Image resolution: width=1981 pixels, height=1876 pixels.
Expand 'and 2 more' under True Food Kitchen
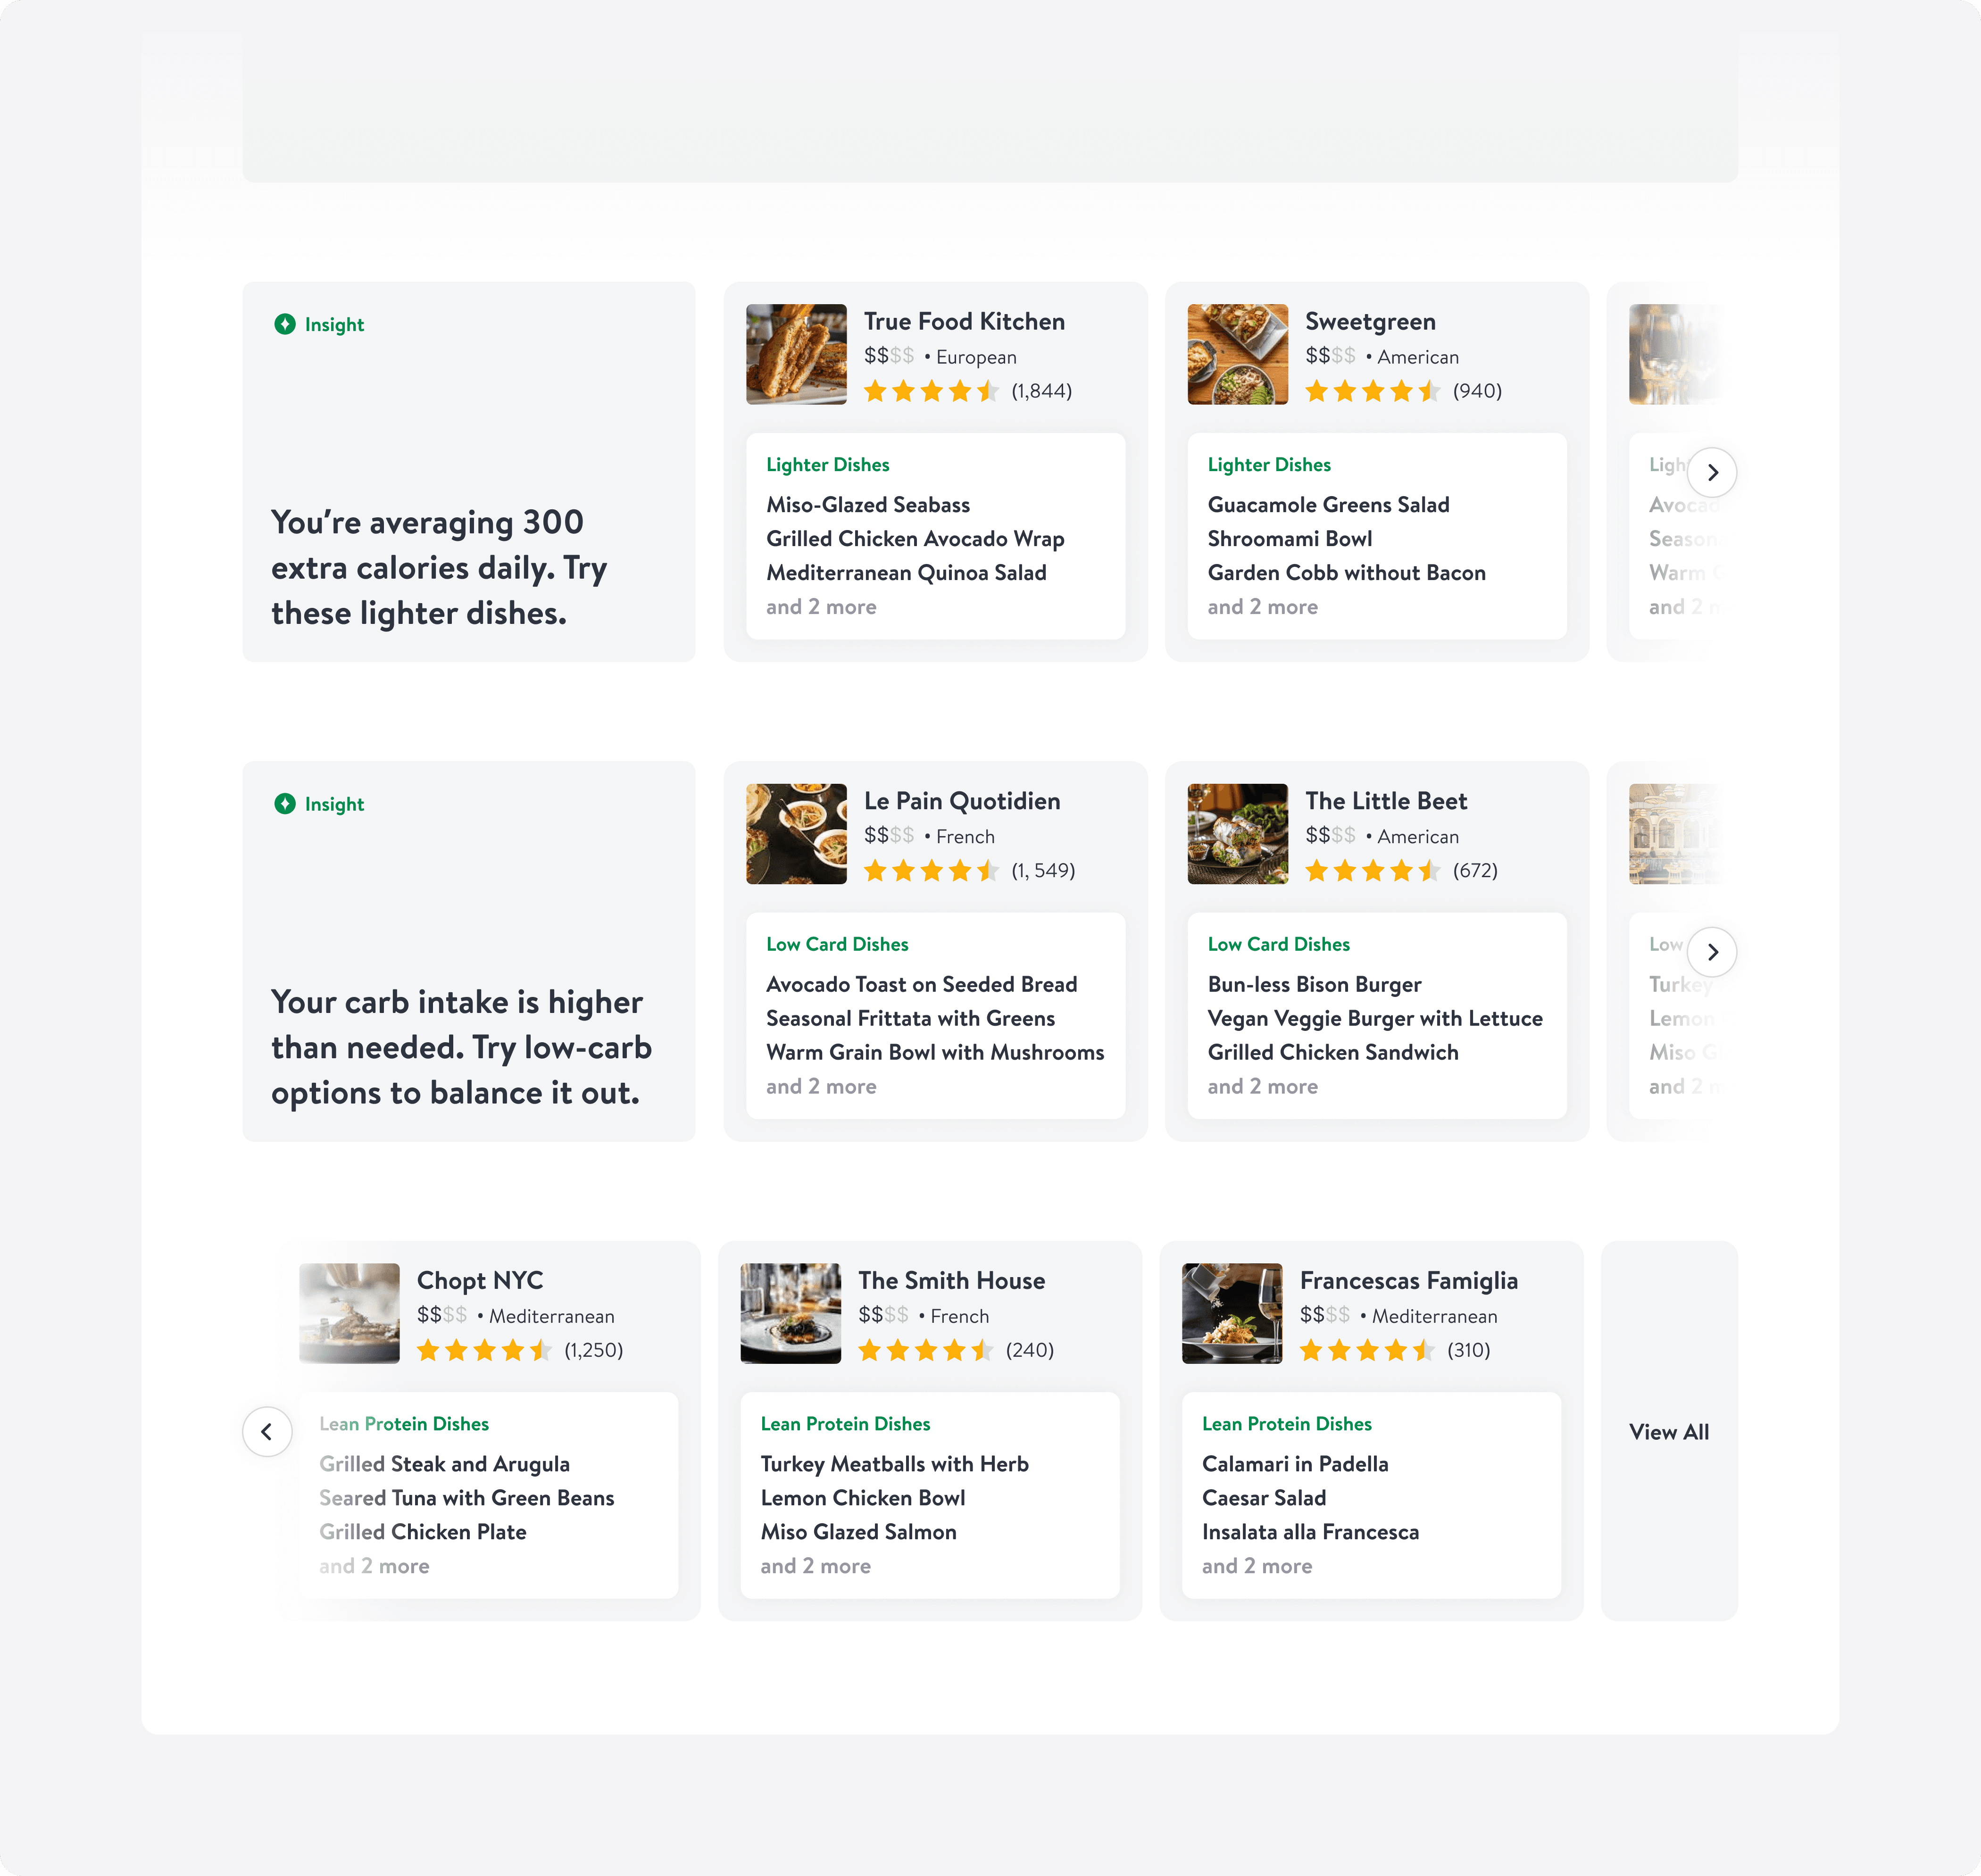click(x=821, y=607)
